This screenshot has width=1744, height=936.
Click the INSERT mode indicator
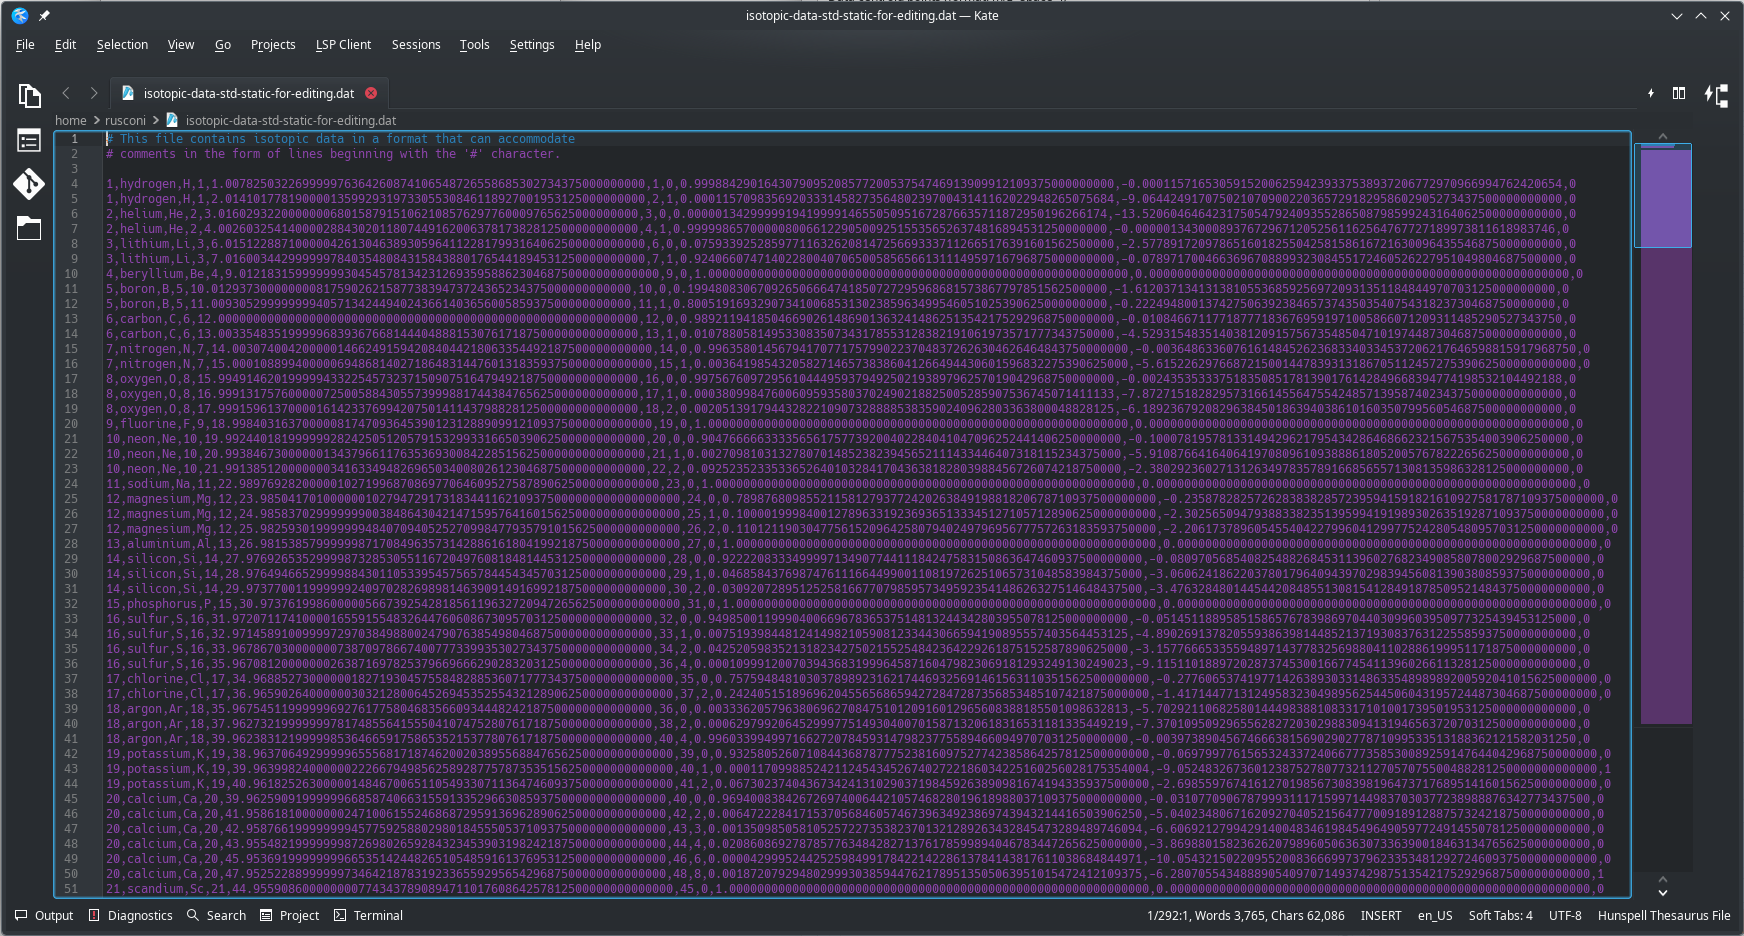point(1380,915)
